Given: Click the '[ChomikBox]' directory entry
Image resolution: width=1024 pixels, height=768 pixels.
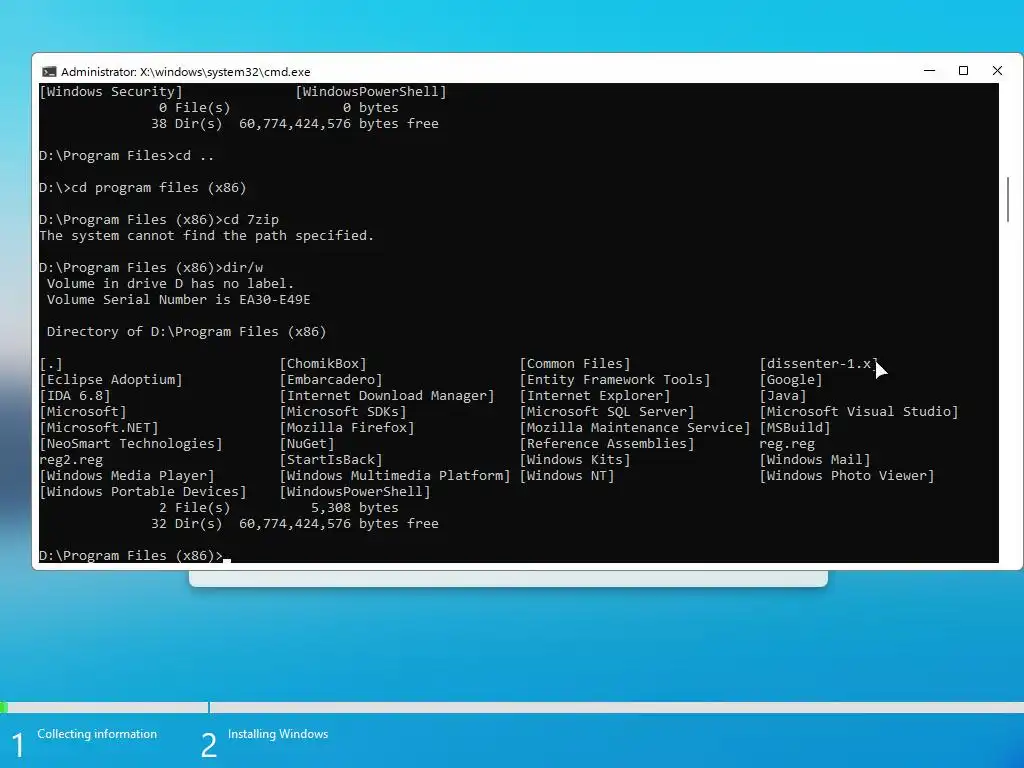Looking at the screenshot, I should tap(323, 364).
